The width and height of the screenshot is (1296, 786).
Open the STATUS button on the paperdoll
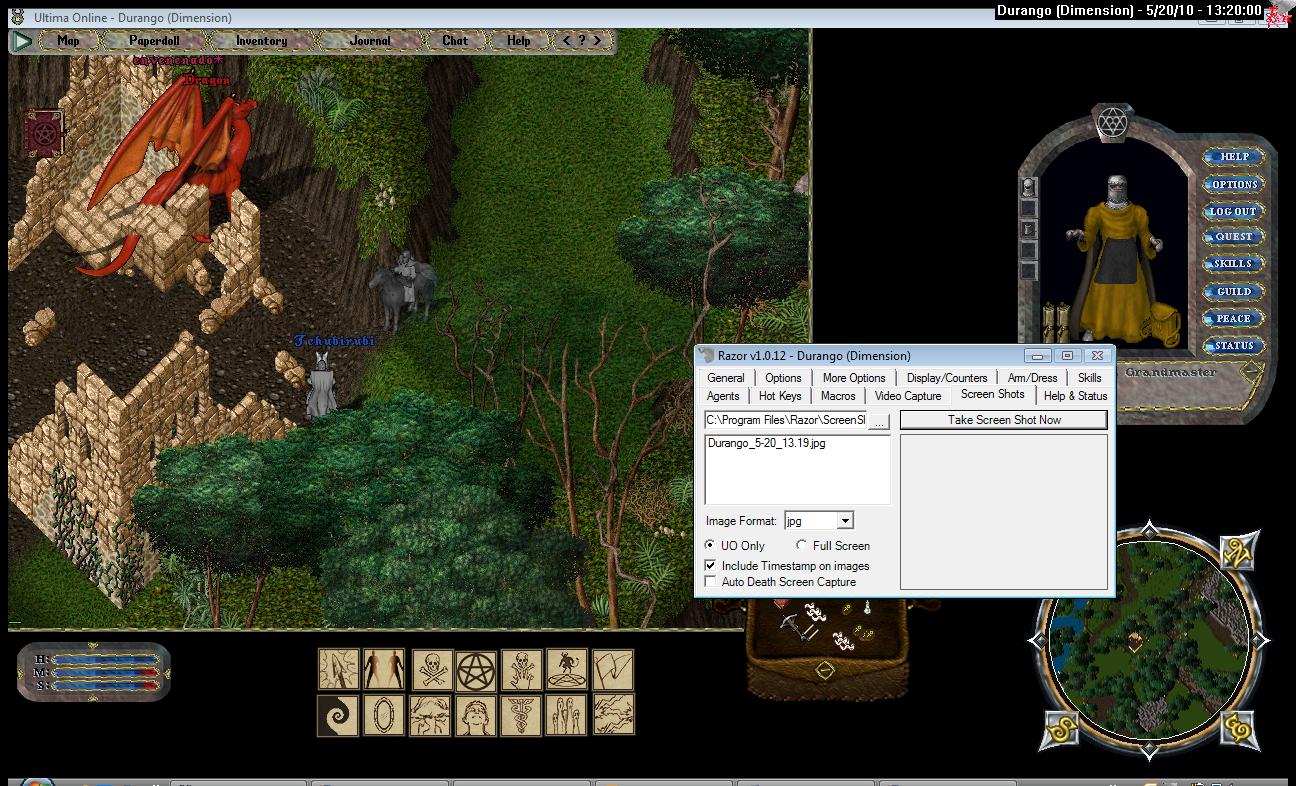pos(1234,346)
